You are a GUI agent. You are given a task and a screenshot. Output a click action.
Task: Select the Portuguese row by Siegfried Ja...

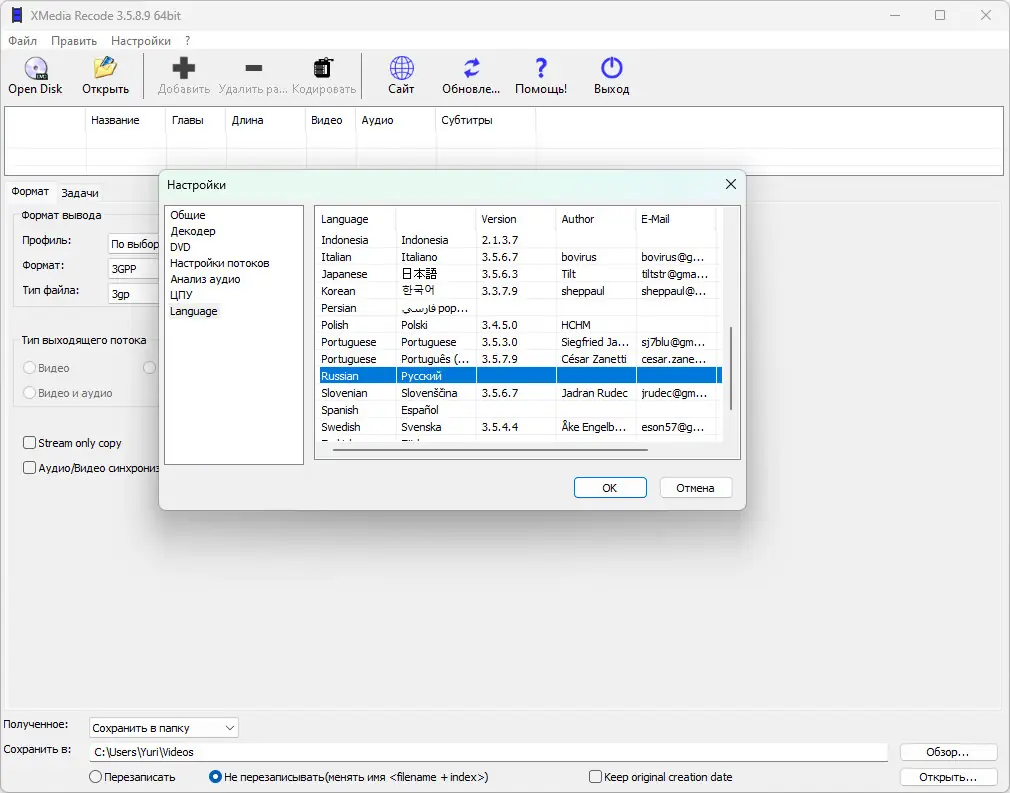tap(520, 342)
